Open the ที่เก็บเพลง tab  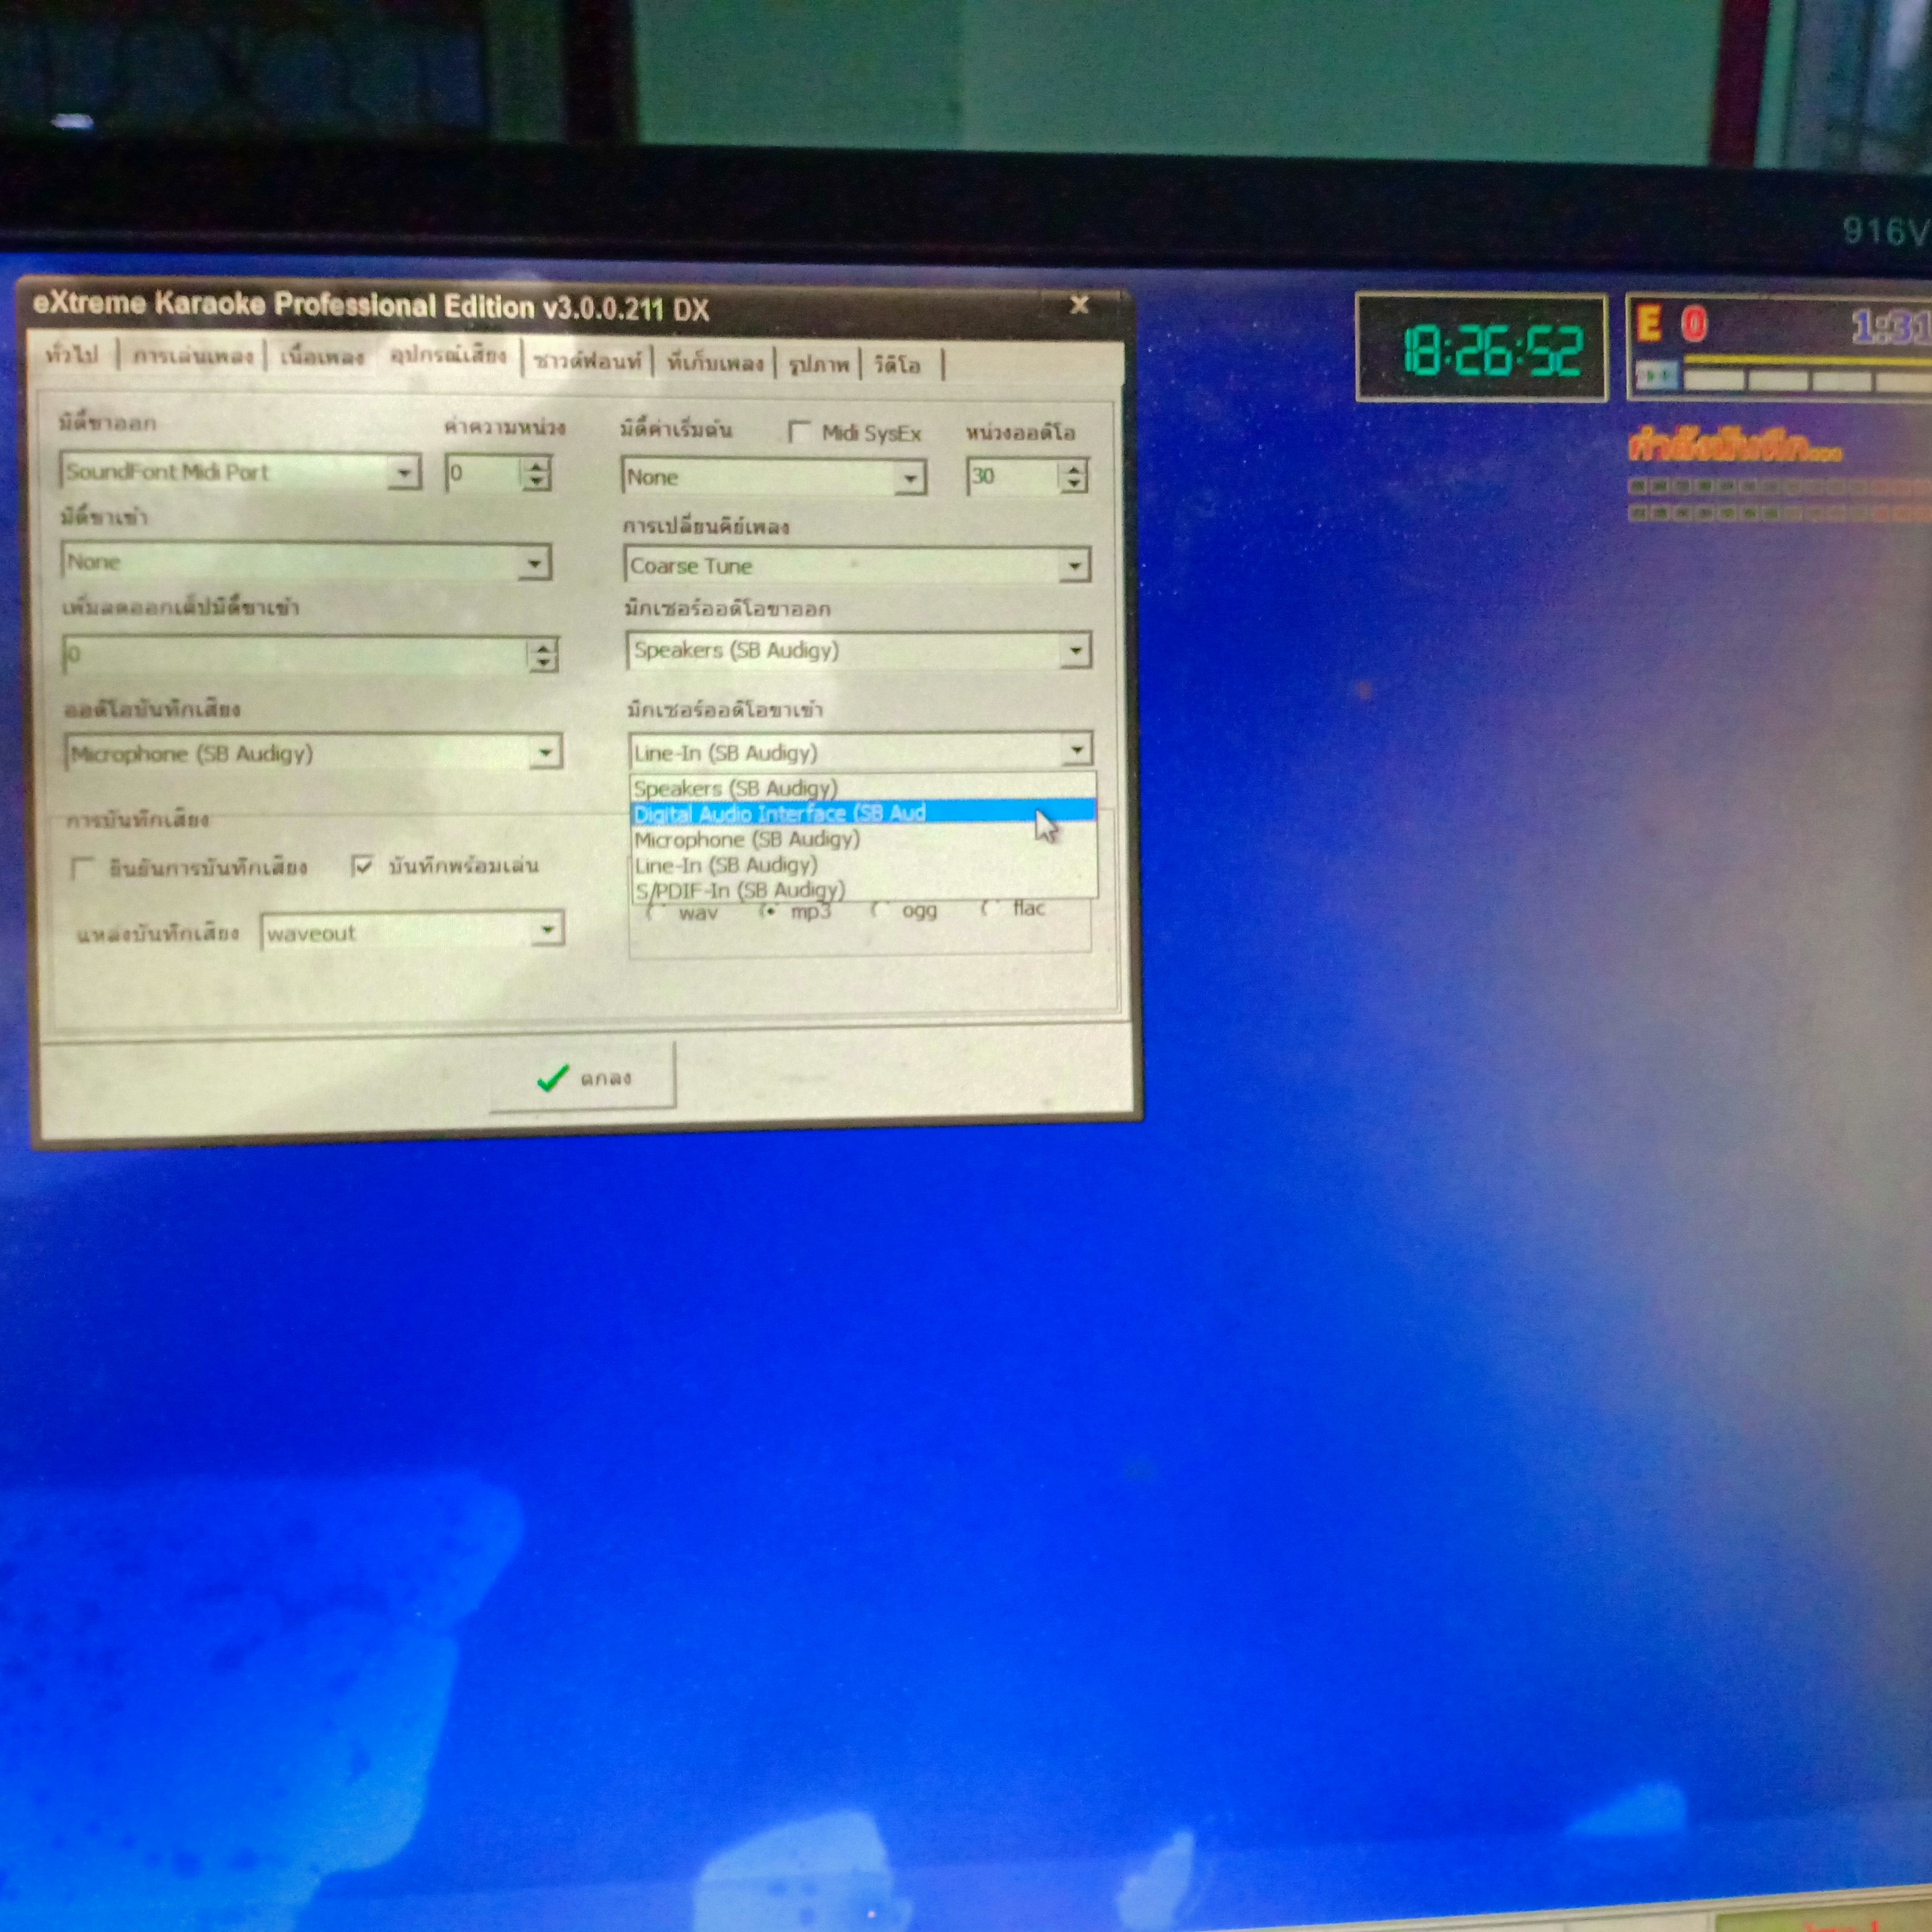coord(715,363)
